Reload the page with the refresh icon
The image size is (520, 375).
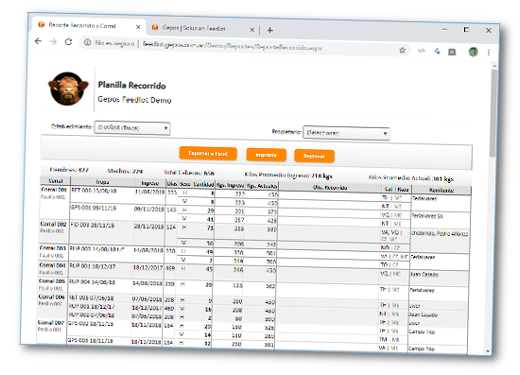[x=68, y=42]
